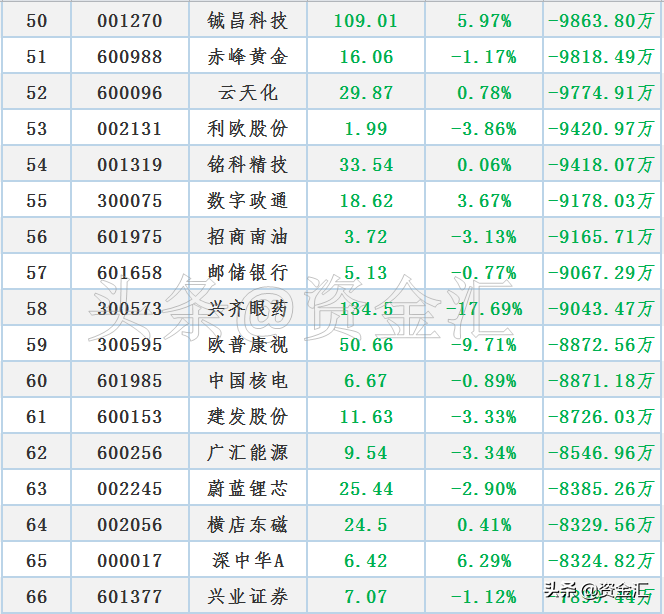Click price cell 25.44
Viewport: 664px width, 614px height.
tap(366, 489)
